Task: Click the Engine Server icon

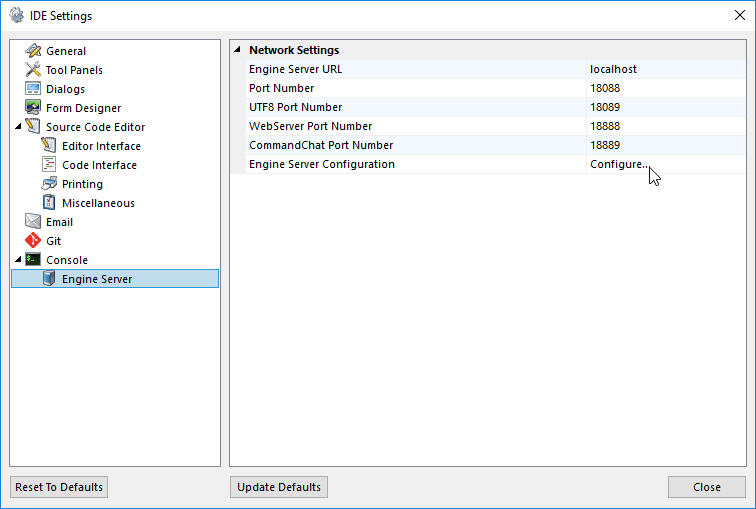Action: point(49,279)
